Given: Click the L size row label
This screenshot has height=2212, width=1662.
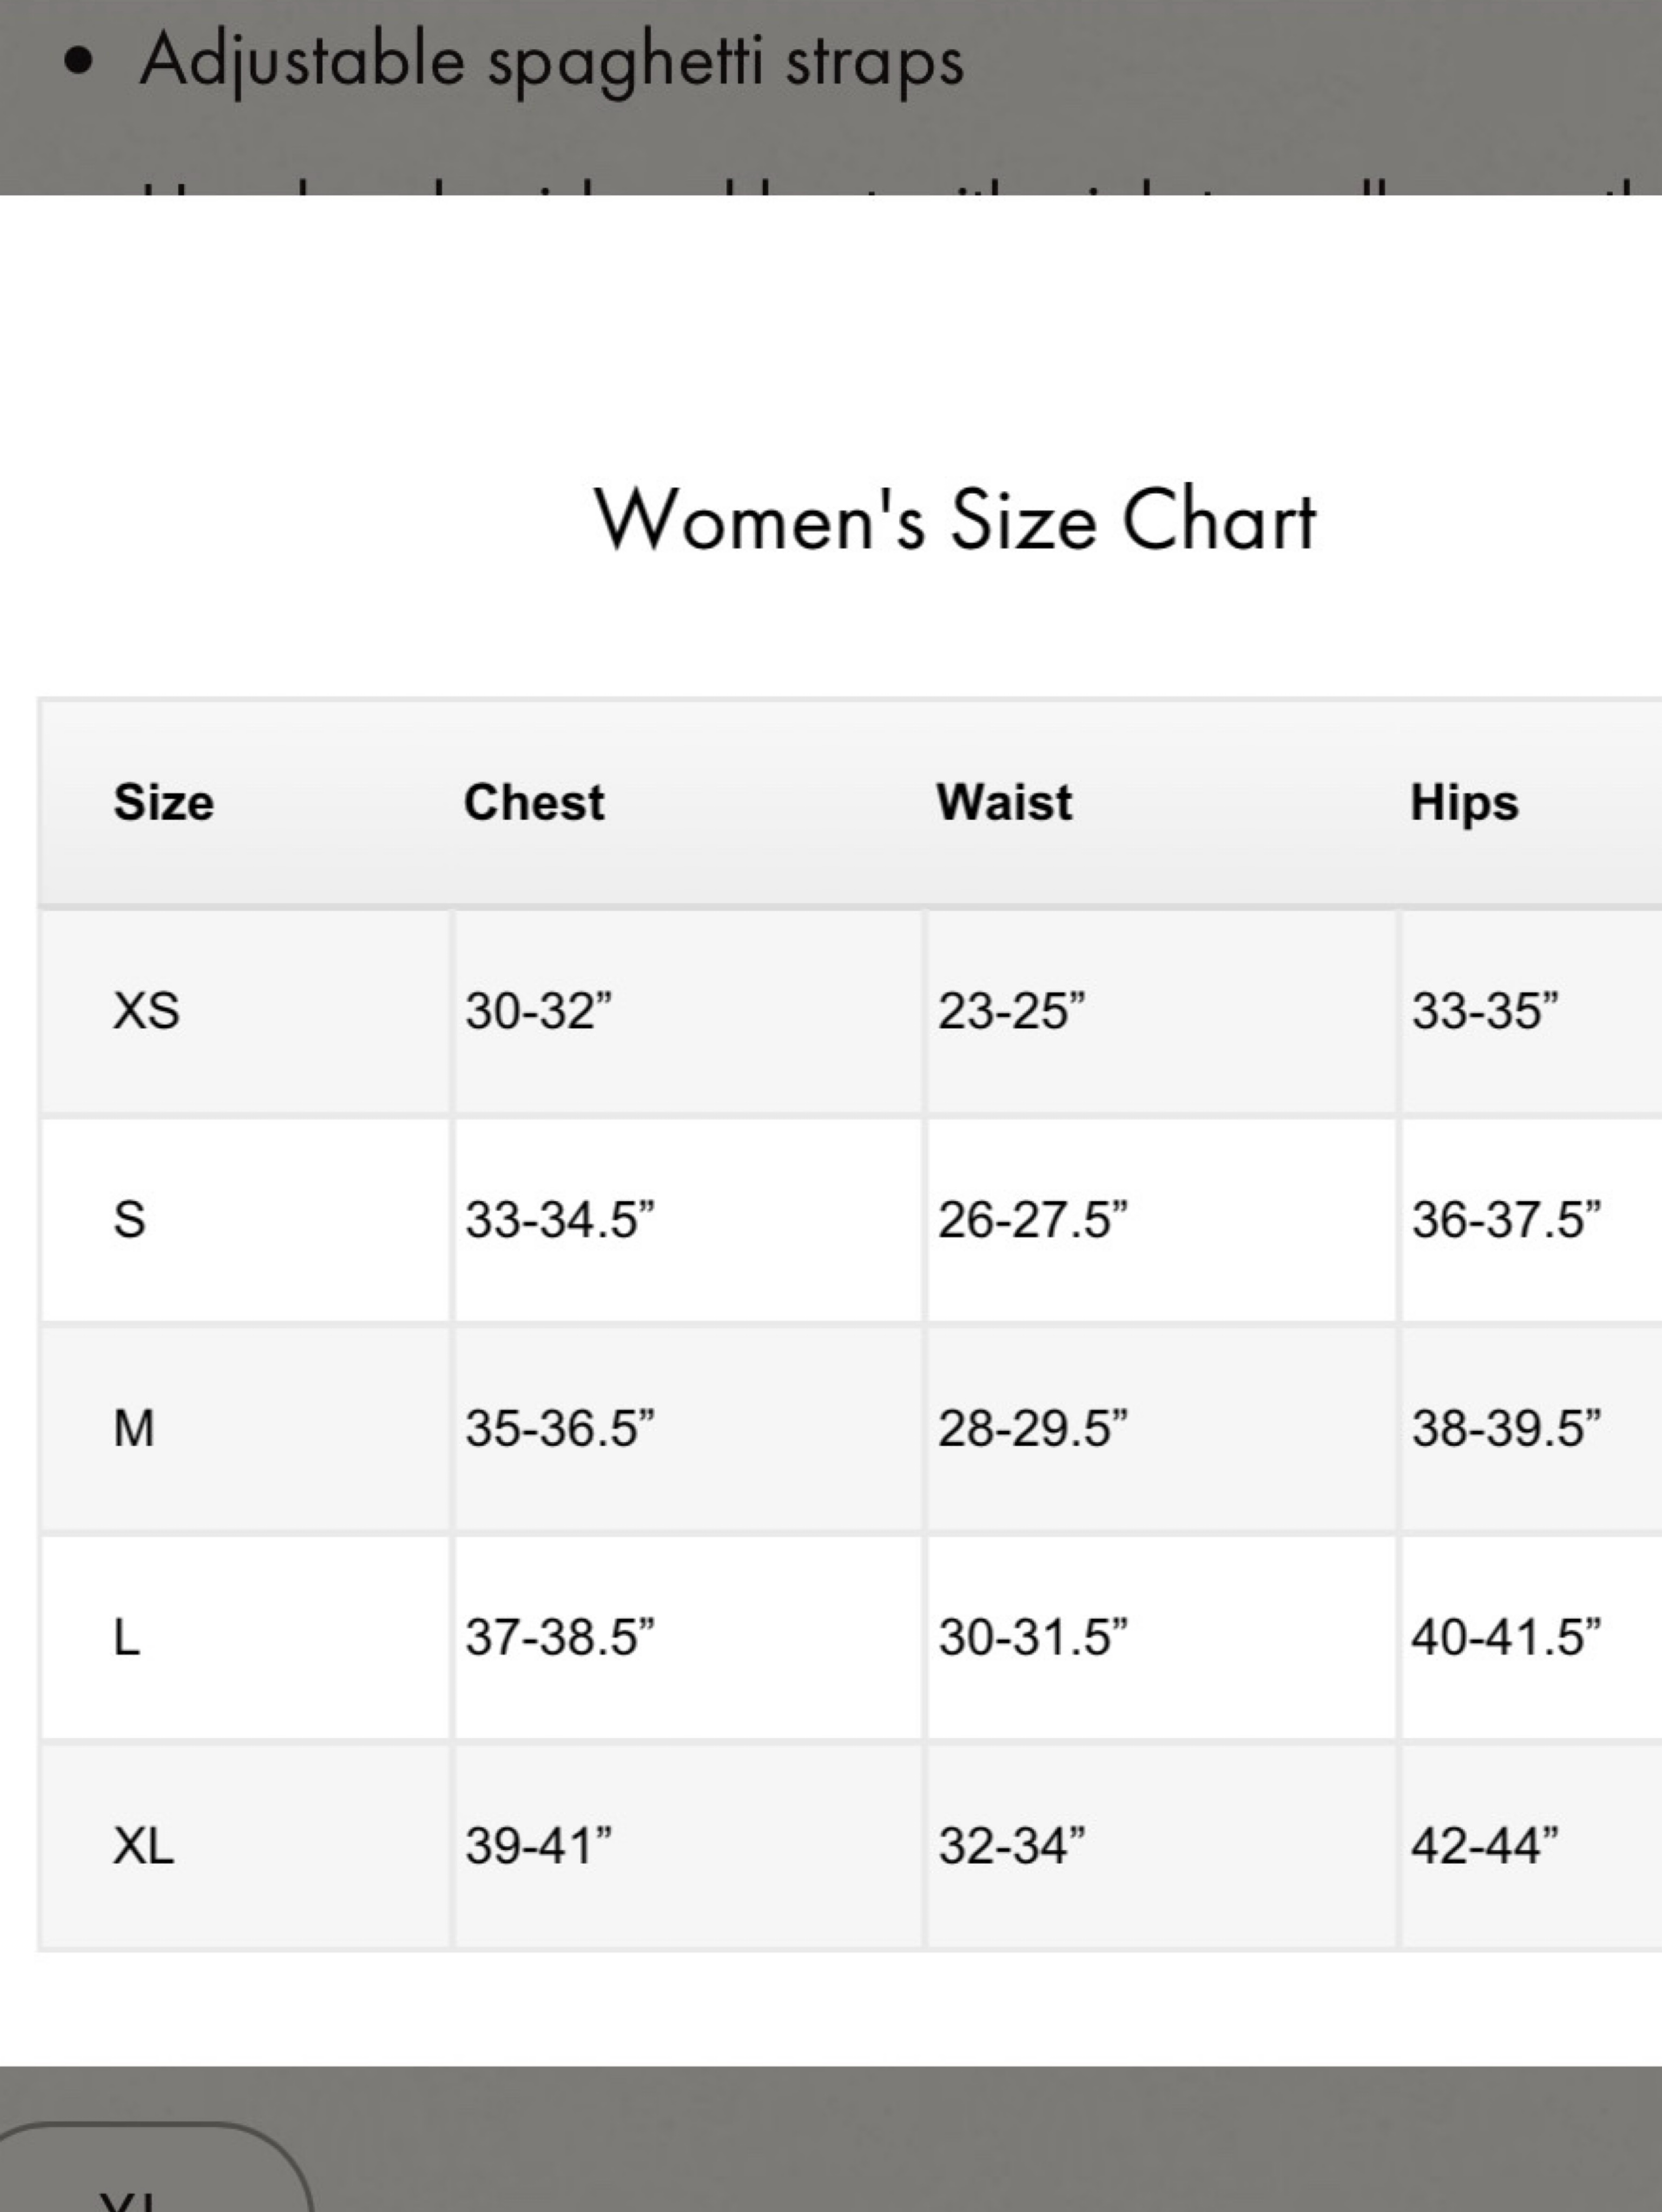Looking at the screenshot, I should [x=126, y=1636].
